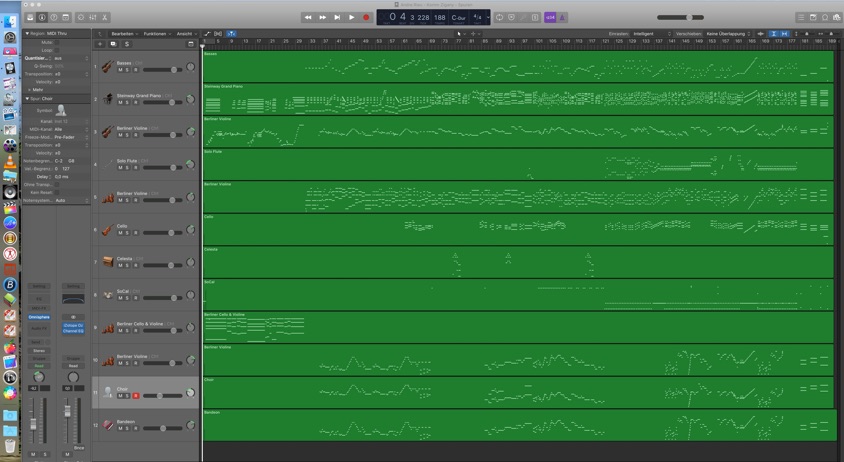Open the Media Browsers button

[x=836, y=17]
